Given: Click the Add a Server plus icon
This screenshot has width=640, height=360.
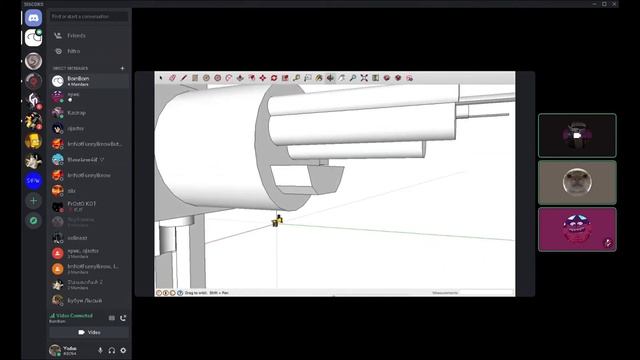Looking at the screenshot, I should pyautogui.click(x=33, y=201).
